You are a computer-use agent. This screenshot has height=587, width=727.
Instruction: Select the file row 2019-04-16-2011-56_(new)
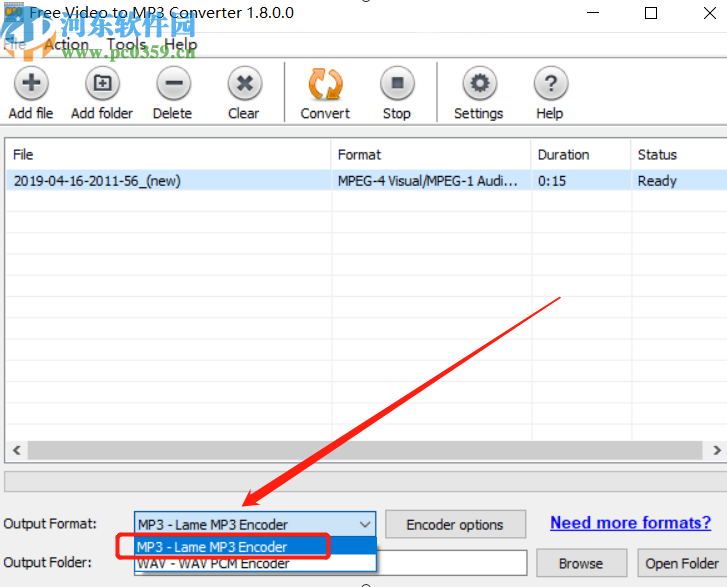[366, 180]
